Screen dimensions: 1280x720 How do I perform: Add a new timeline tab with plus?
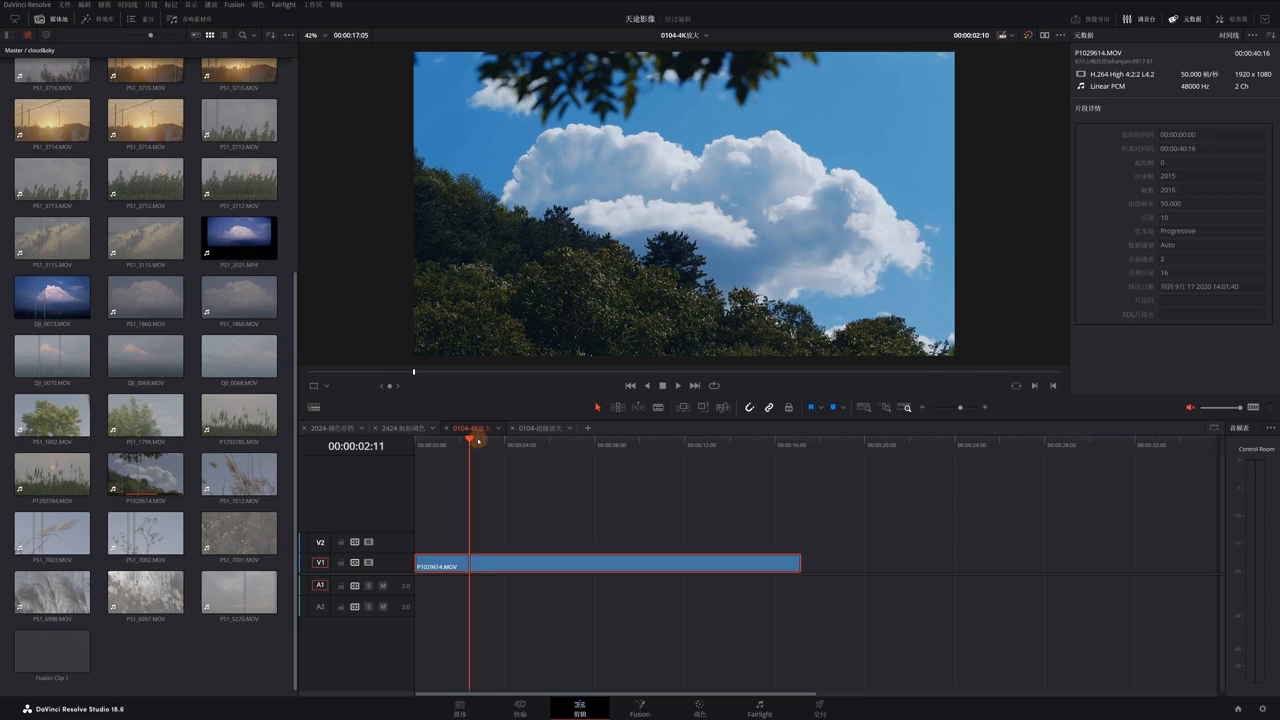tap(588, 428)
